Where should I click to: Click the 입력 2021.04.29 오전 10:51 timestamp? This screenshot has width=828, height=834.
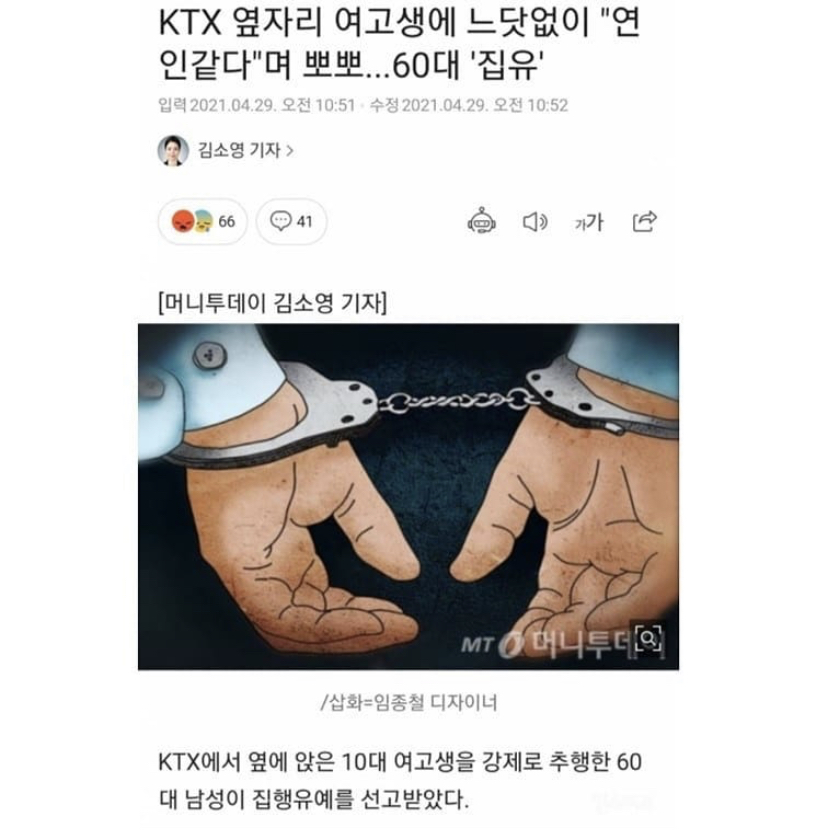[x=256, y=105]
